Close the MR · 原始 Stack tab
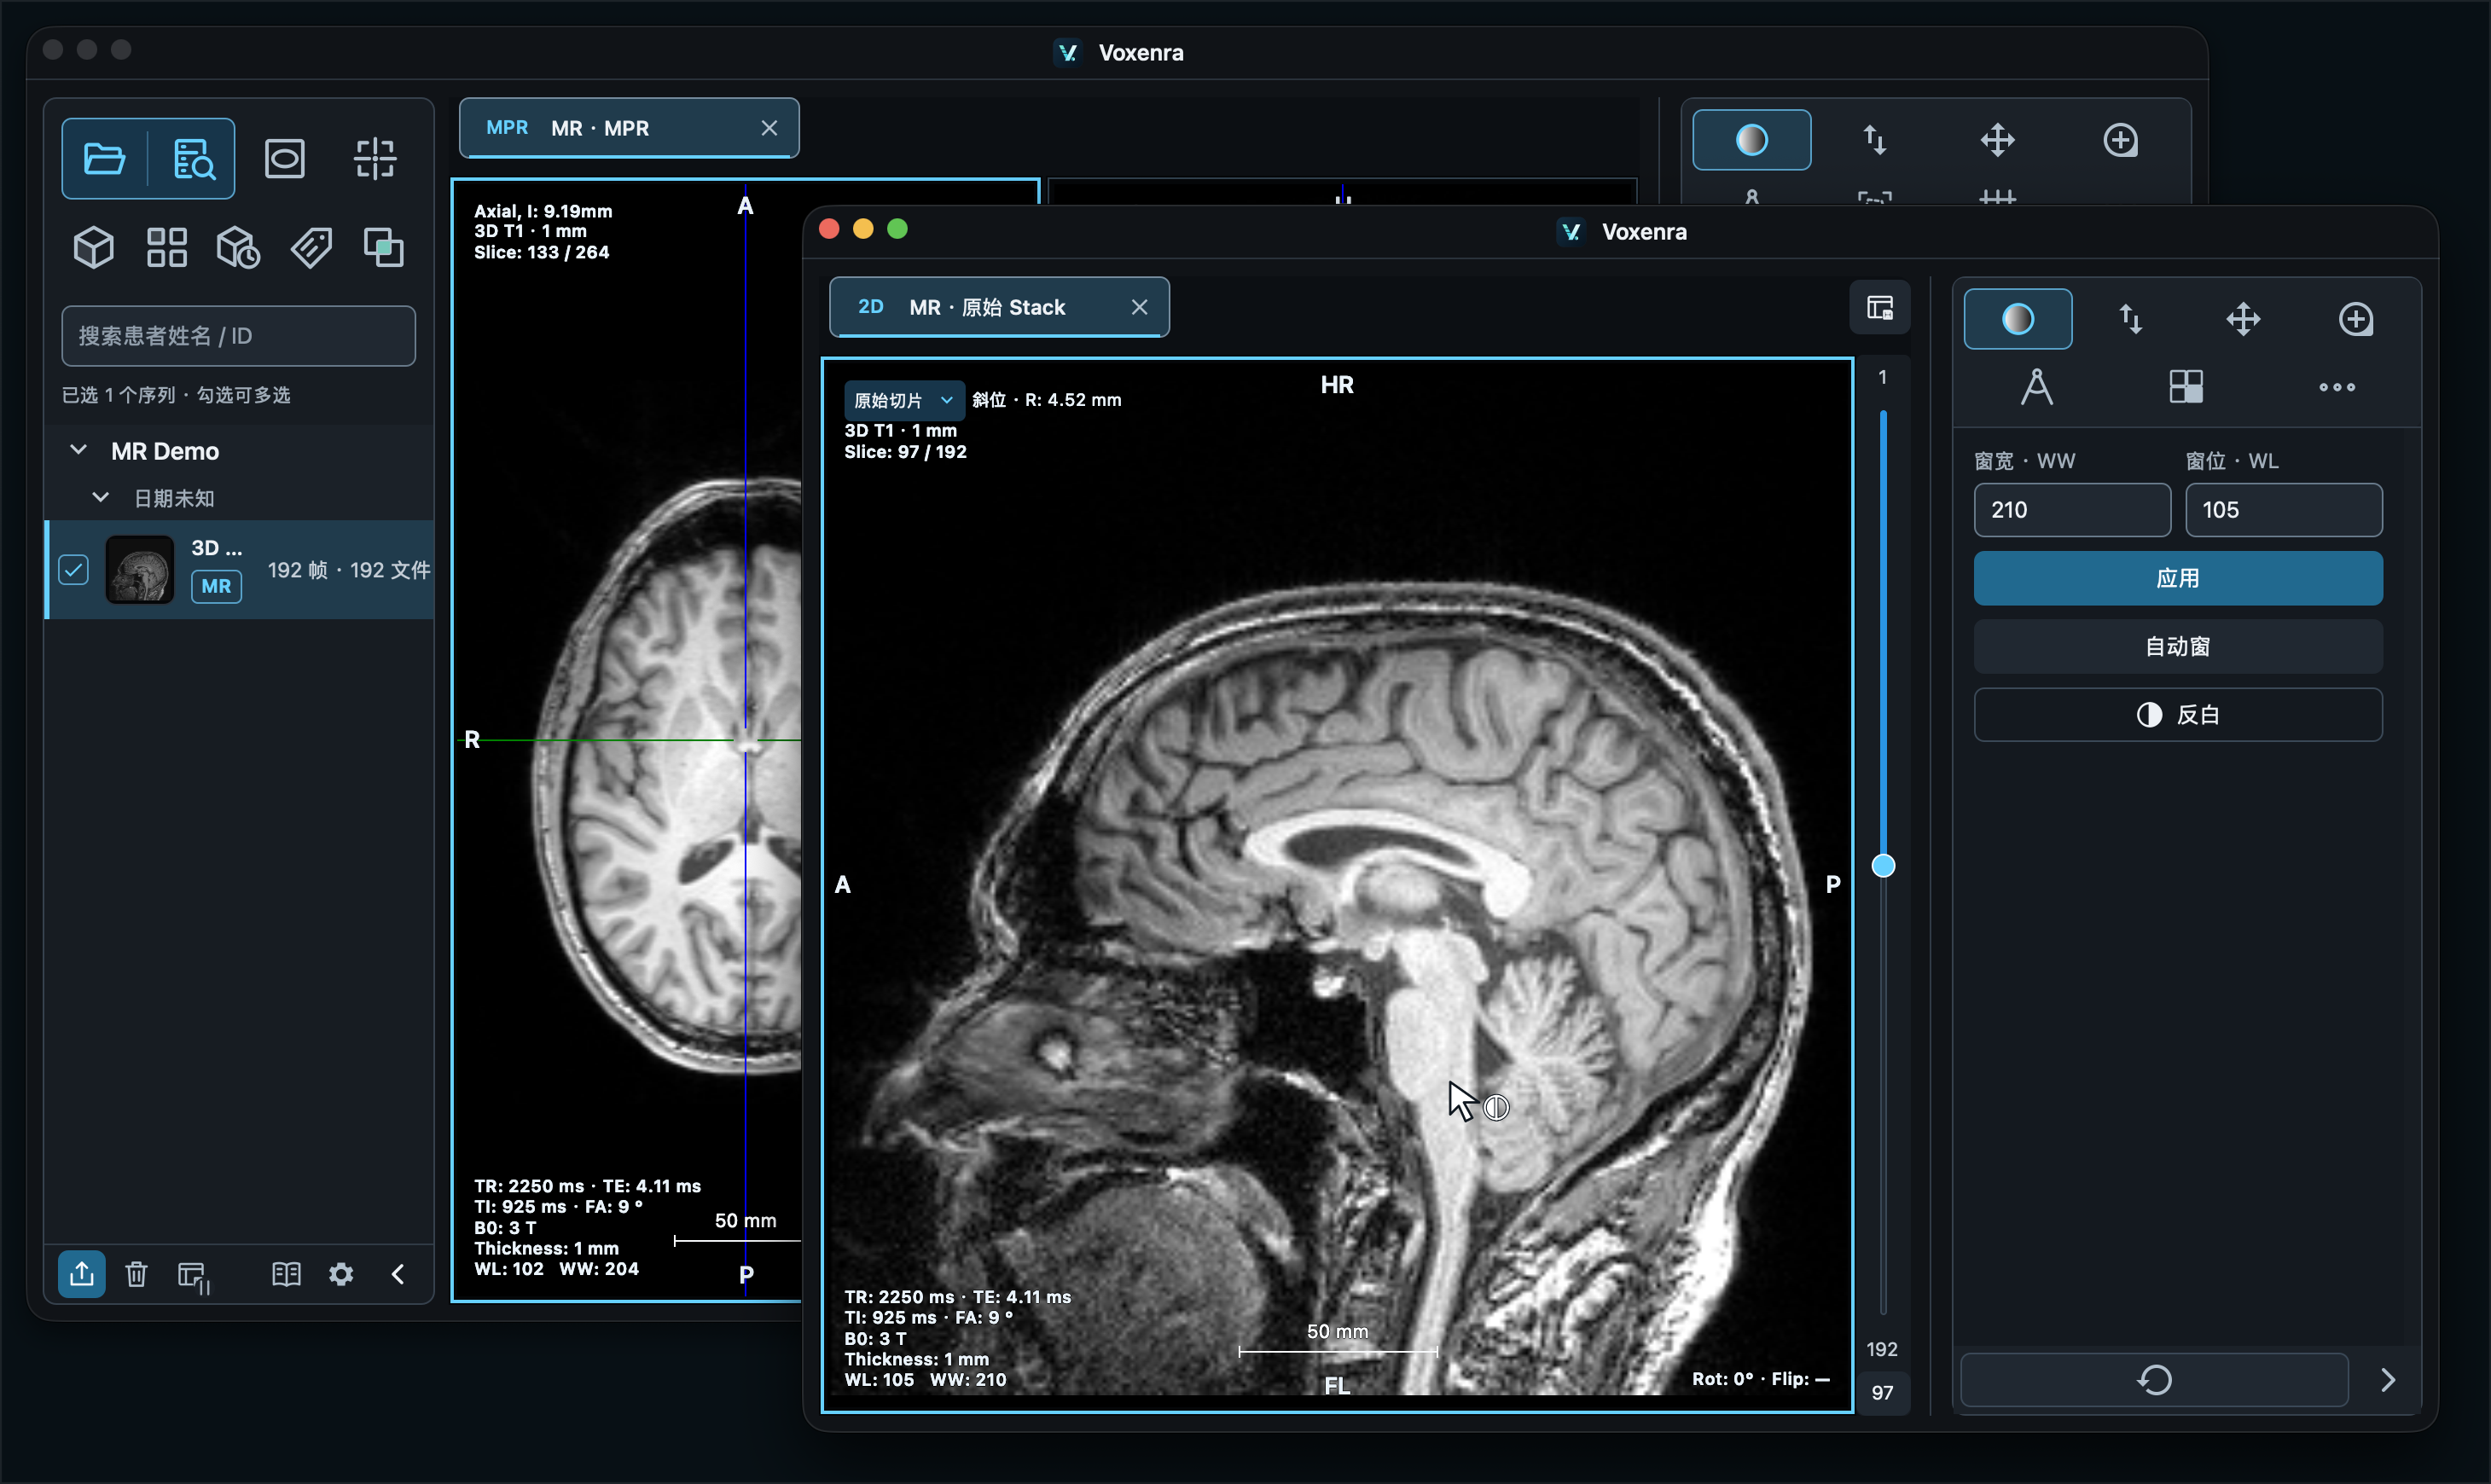 point(1139,307)
